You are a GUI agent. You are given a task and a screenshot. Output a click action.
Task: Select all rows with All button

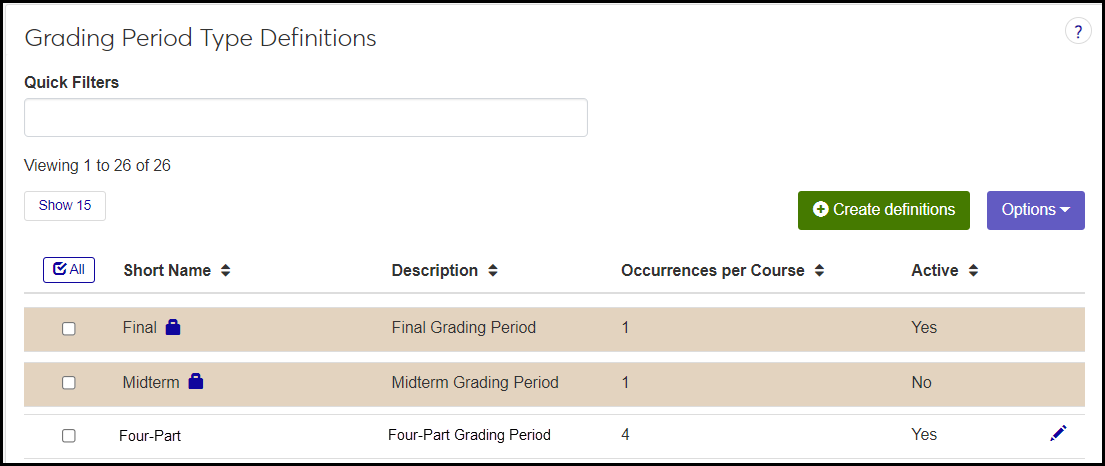pos(69,270)
